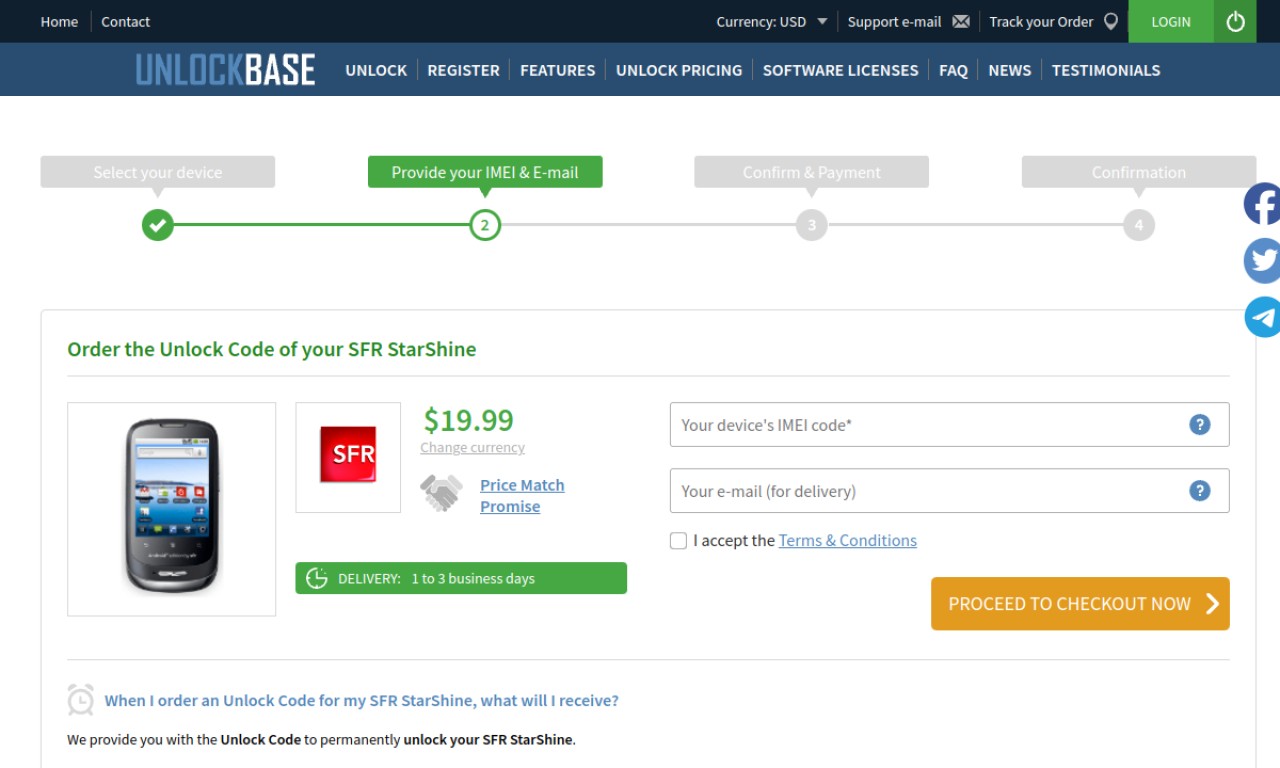Open the Facebook share icon
The width and height of the screenshot is (1280, 768).
click(1263, 204)
